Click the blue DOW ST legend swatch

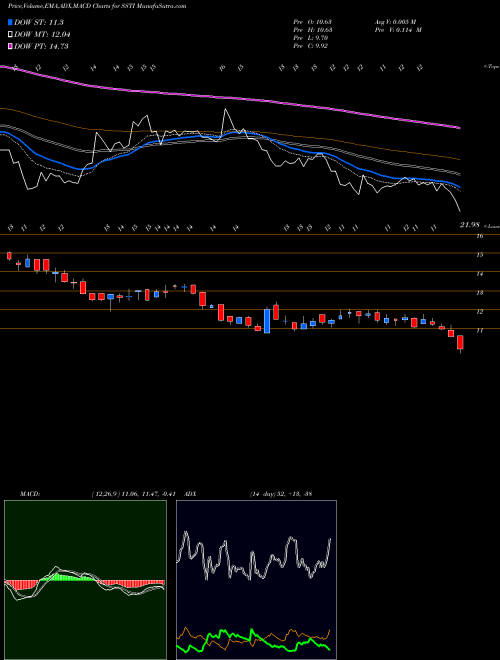[10, 22]
